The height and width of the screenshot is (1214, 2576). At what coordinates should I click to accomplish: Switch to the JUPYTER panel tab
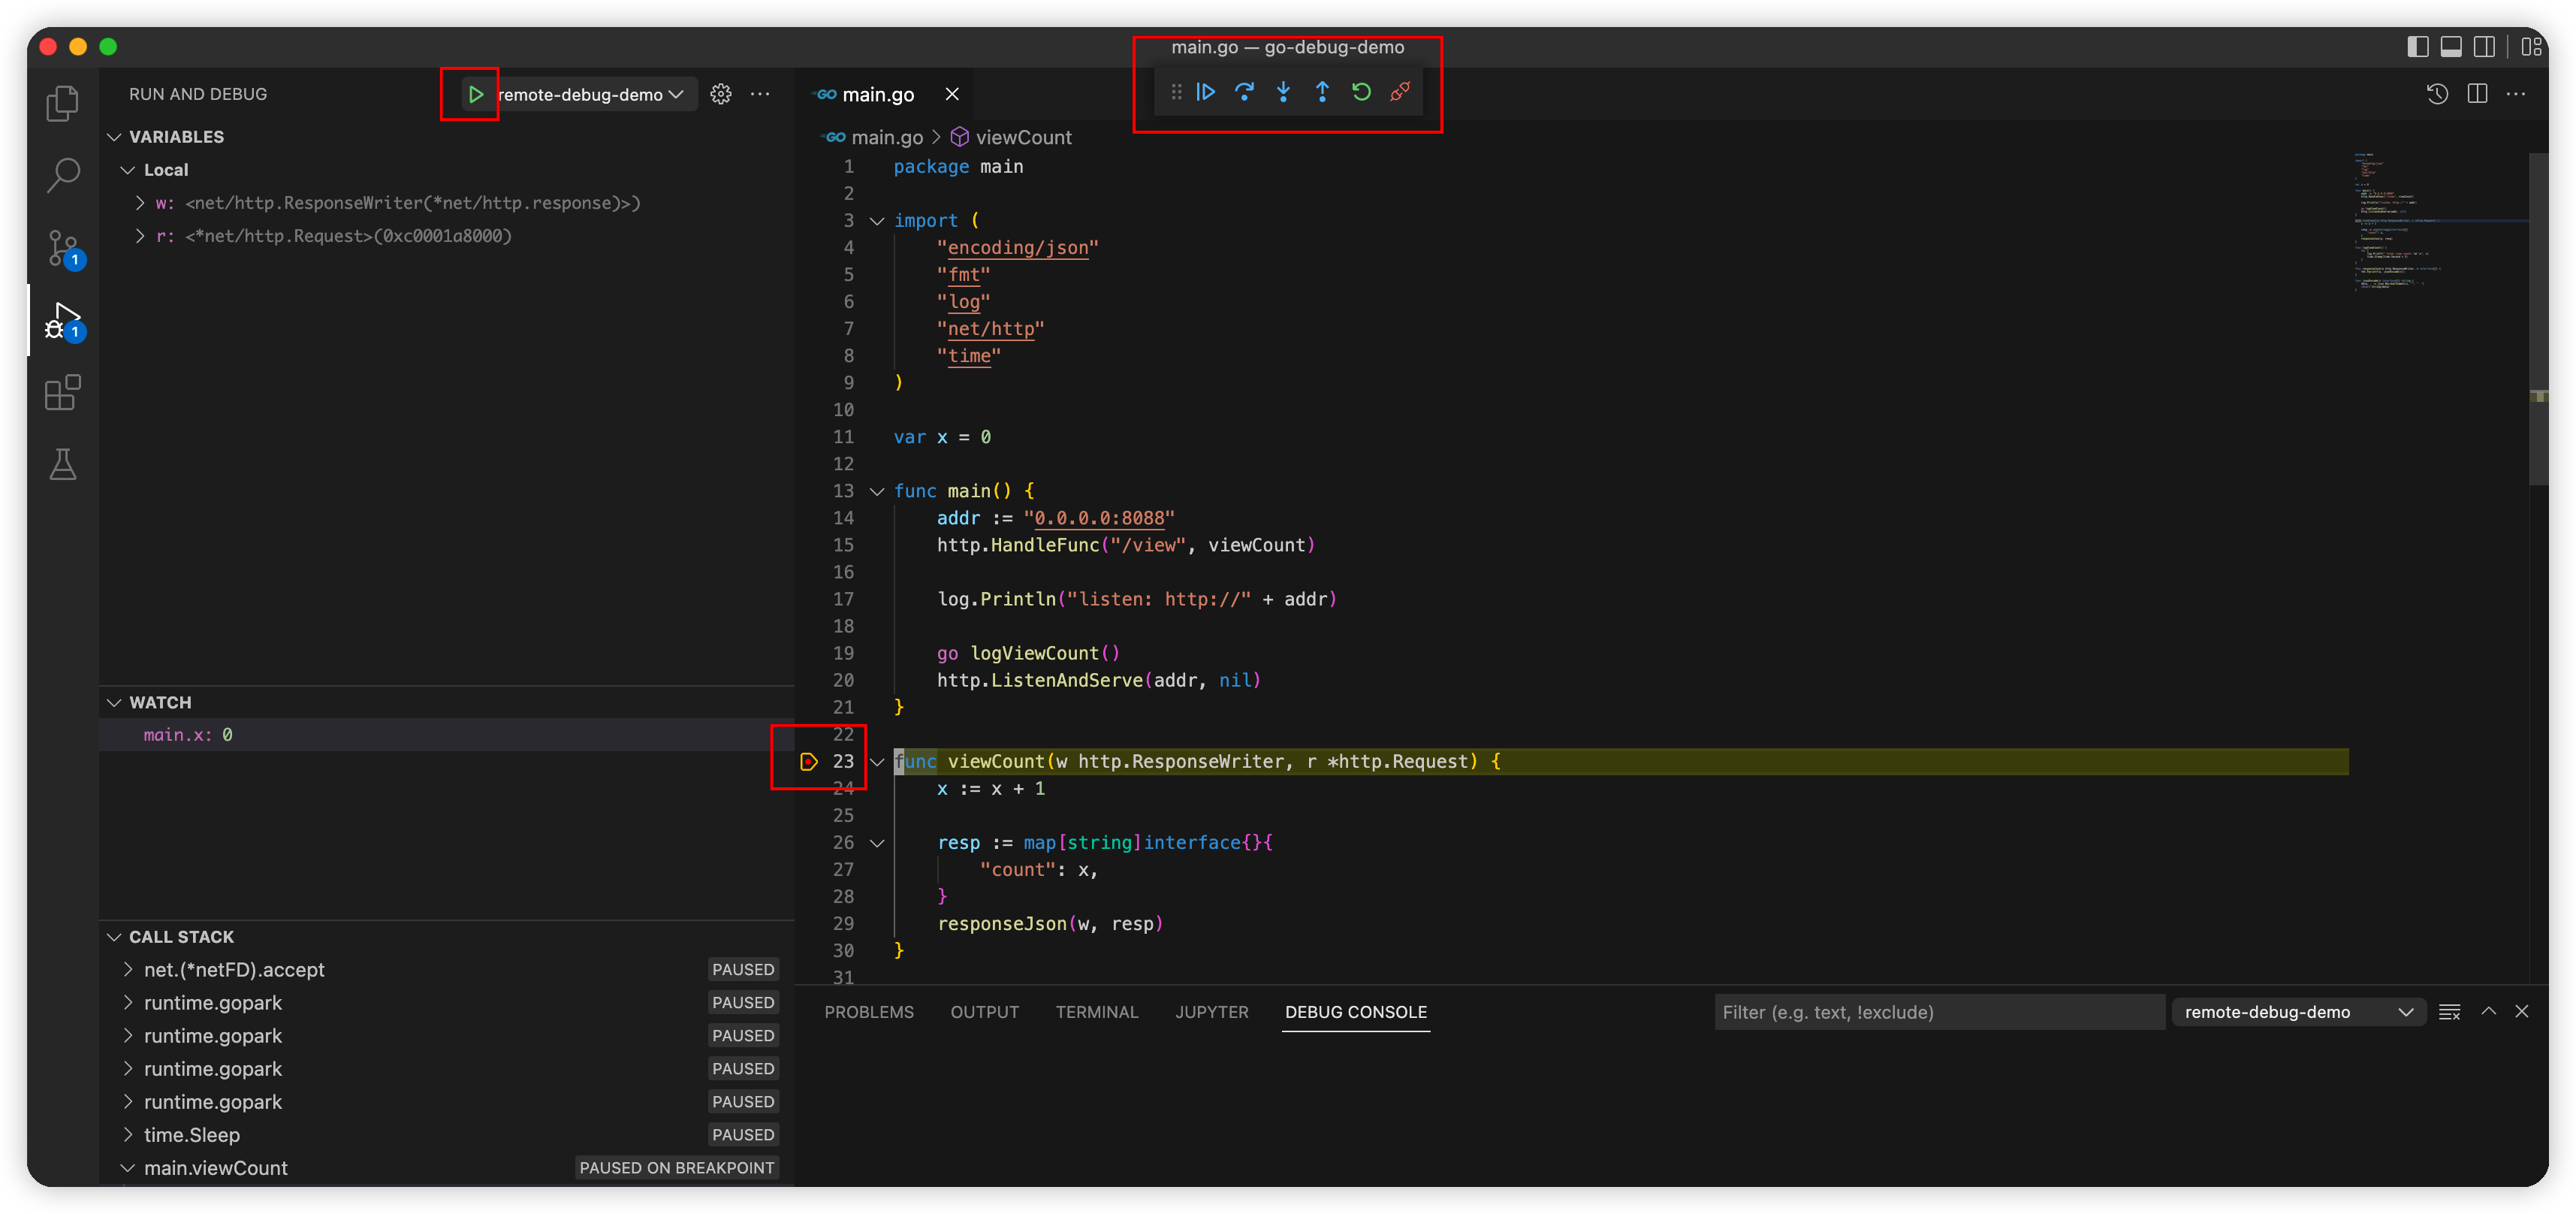click(1212, 1012)
